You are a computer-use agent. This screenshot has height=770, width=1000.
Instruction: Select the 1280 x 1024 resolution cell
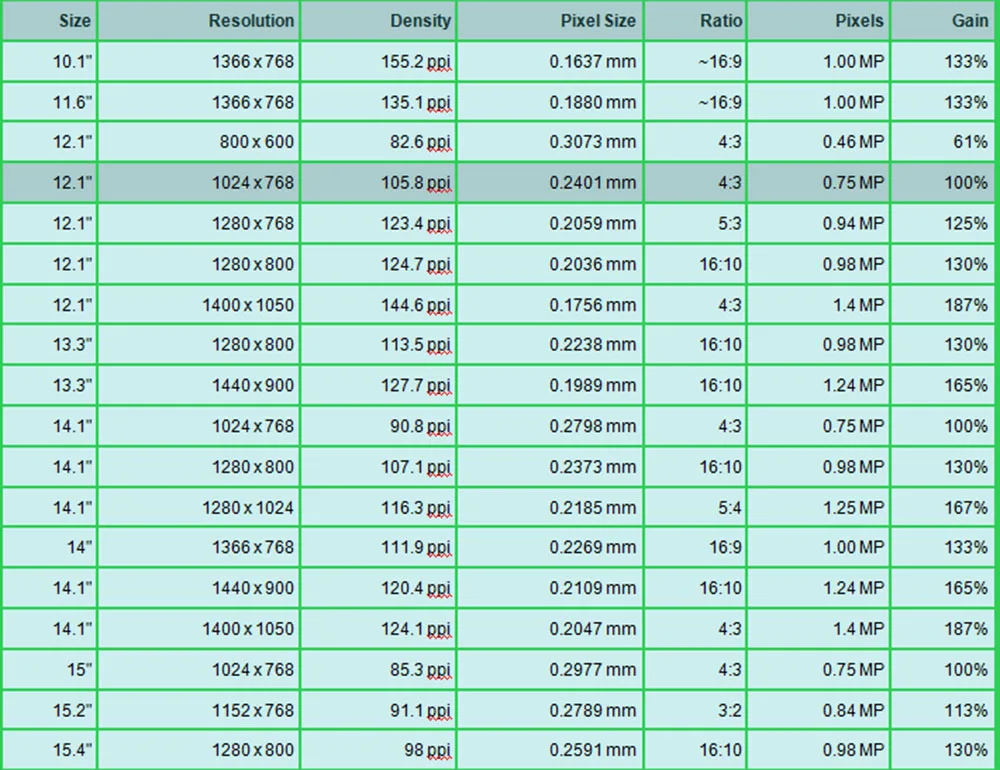click(199, 508)
